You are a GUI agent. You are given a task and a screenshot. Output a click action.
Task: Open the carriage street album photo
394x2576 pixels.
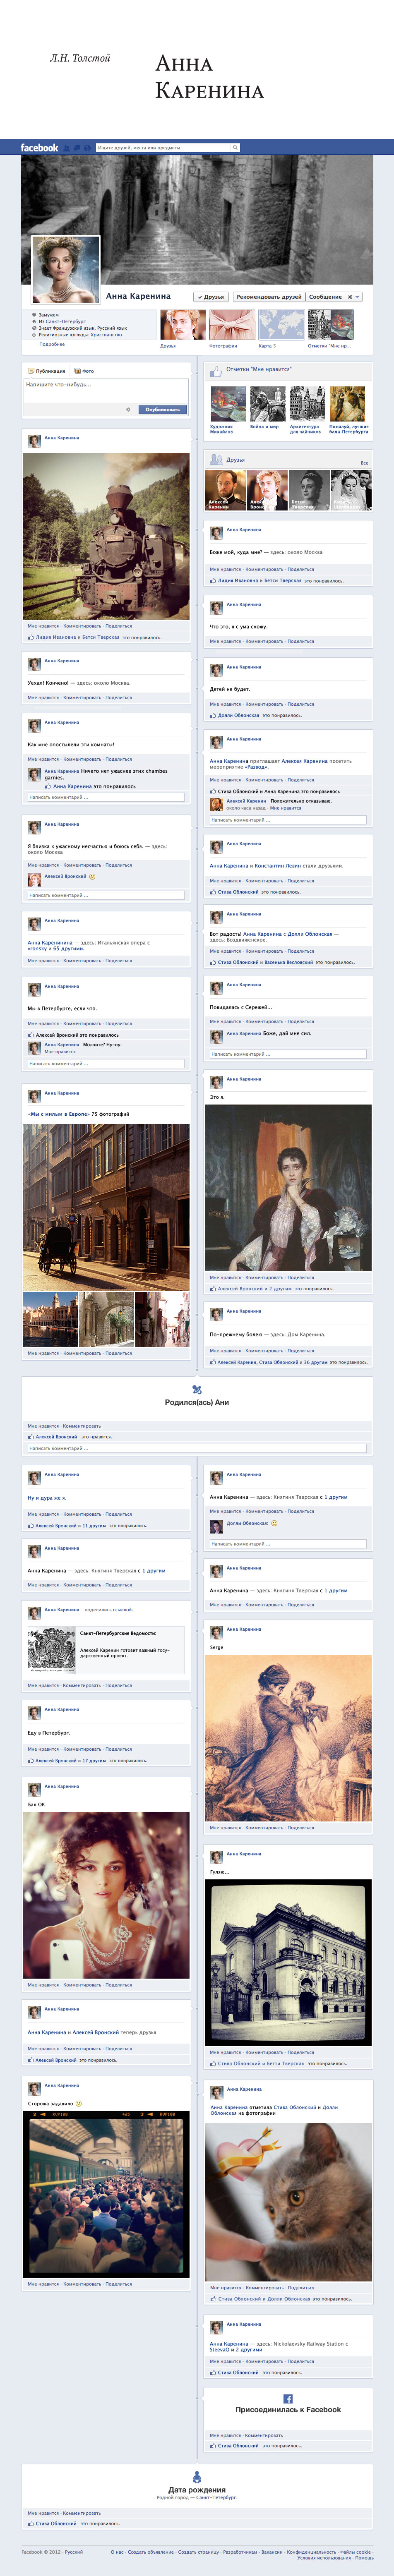[106, 1207]
